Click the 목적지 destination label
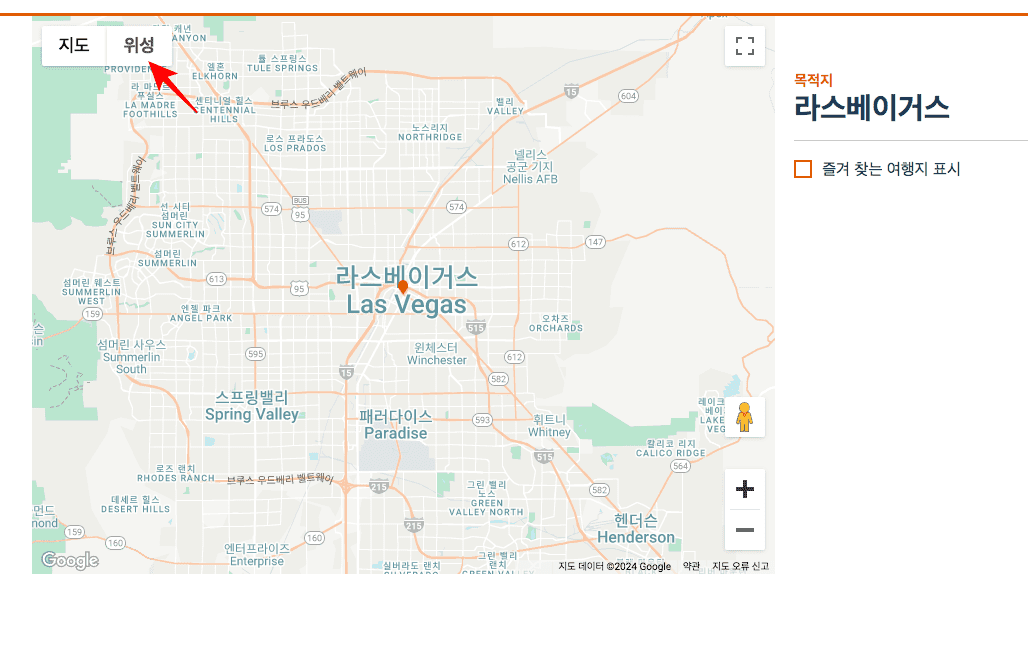 [x=813, y=80]
